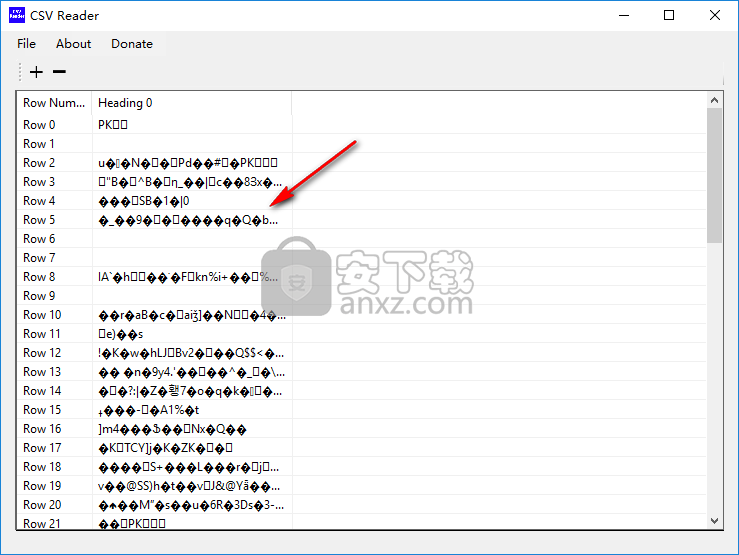Select the Row 11 label
Screen dimensions: 739x555
42,334
